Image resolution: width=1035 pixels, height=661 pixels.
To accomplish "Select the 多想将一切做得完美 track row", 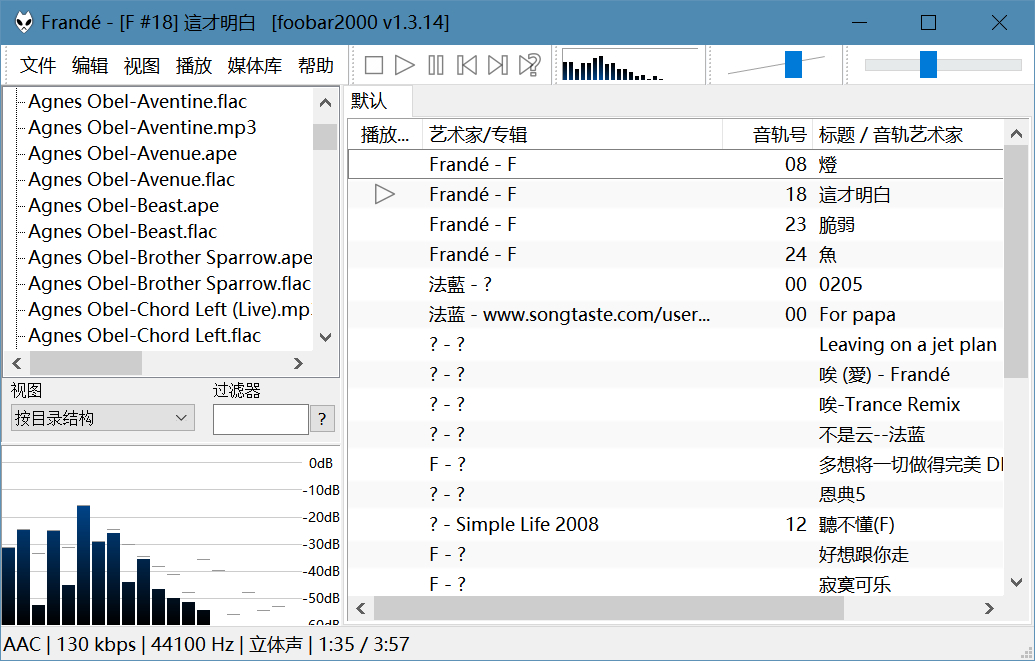I will pyautogui.click(x=675, y=464).
